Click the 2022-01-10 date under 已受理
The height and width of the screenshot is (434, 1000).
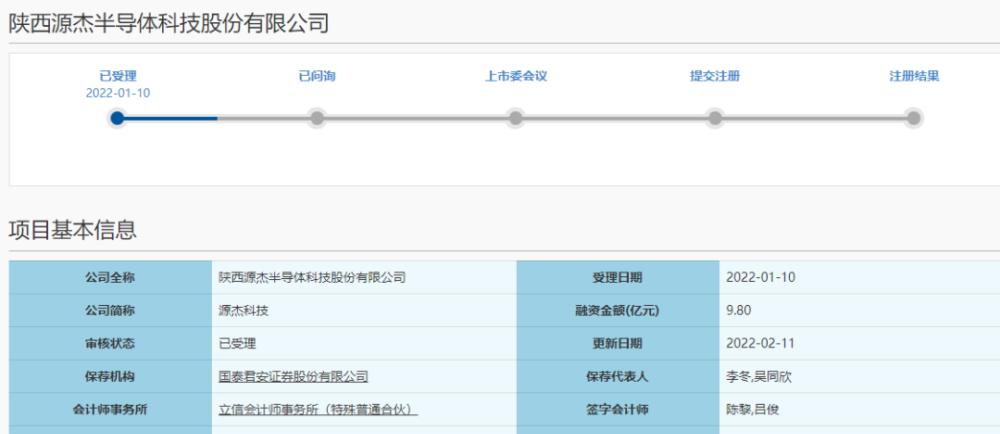pyautogui.click(x=118, y=93)
